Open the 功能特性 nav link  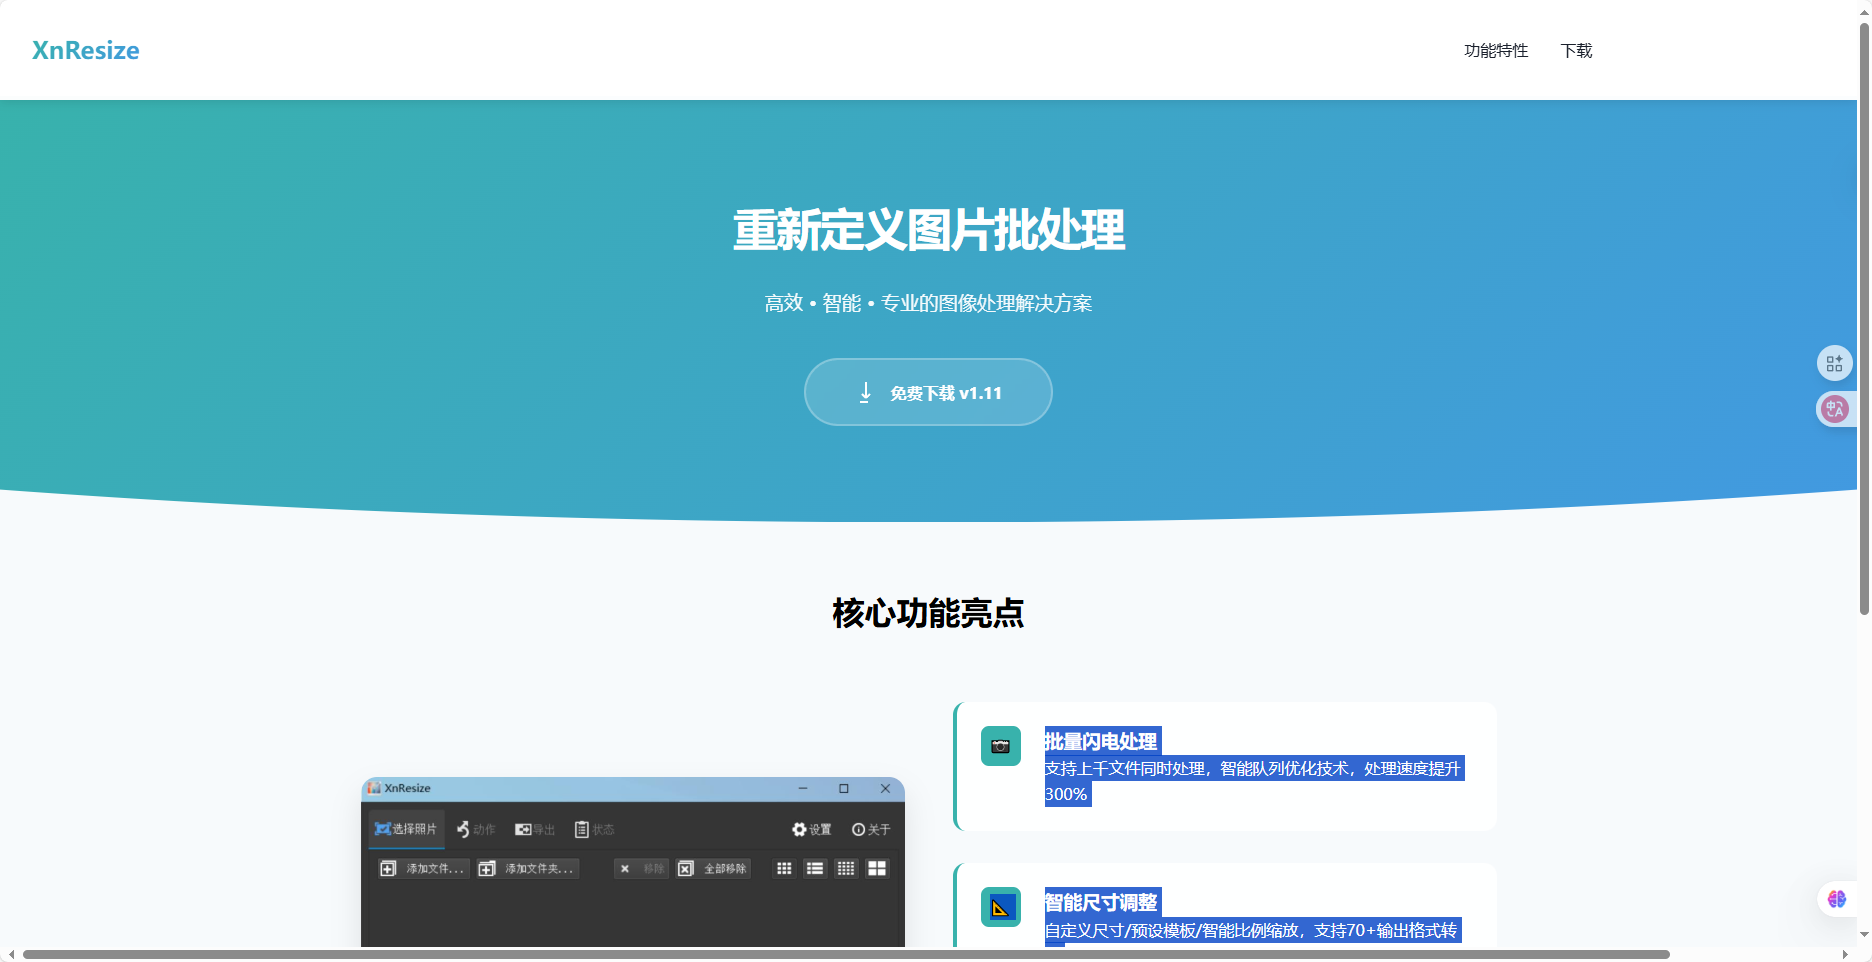(x=1496, y=51)
